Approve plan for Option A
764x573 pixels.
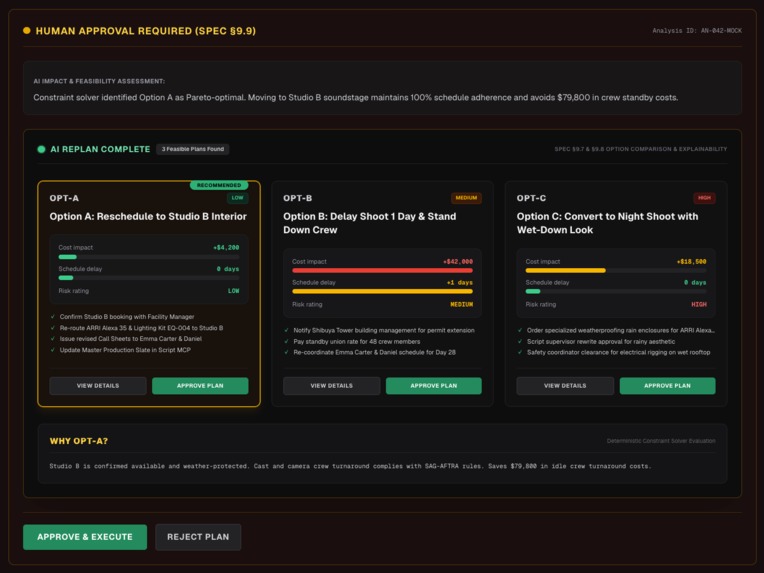point(200,385)
